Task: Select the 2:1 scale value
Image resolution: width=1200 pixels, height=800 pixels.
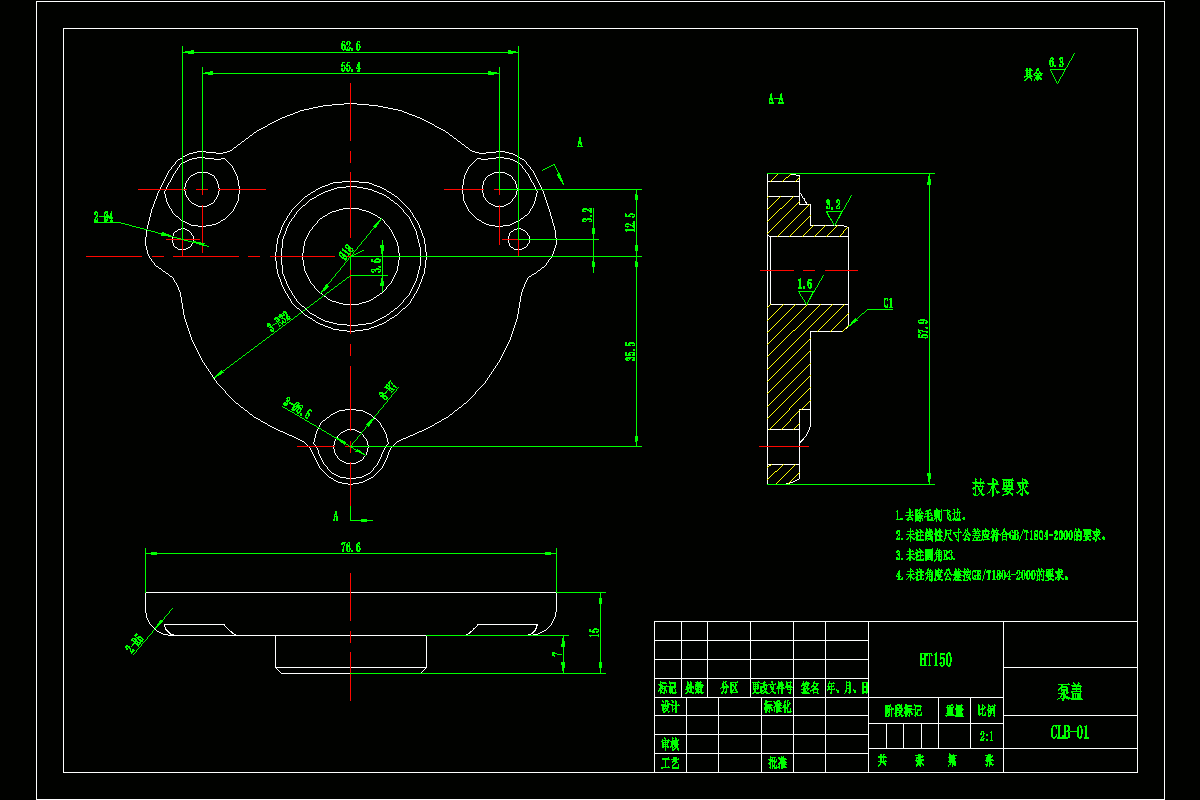Action: click(x=986, y=736)
